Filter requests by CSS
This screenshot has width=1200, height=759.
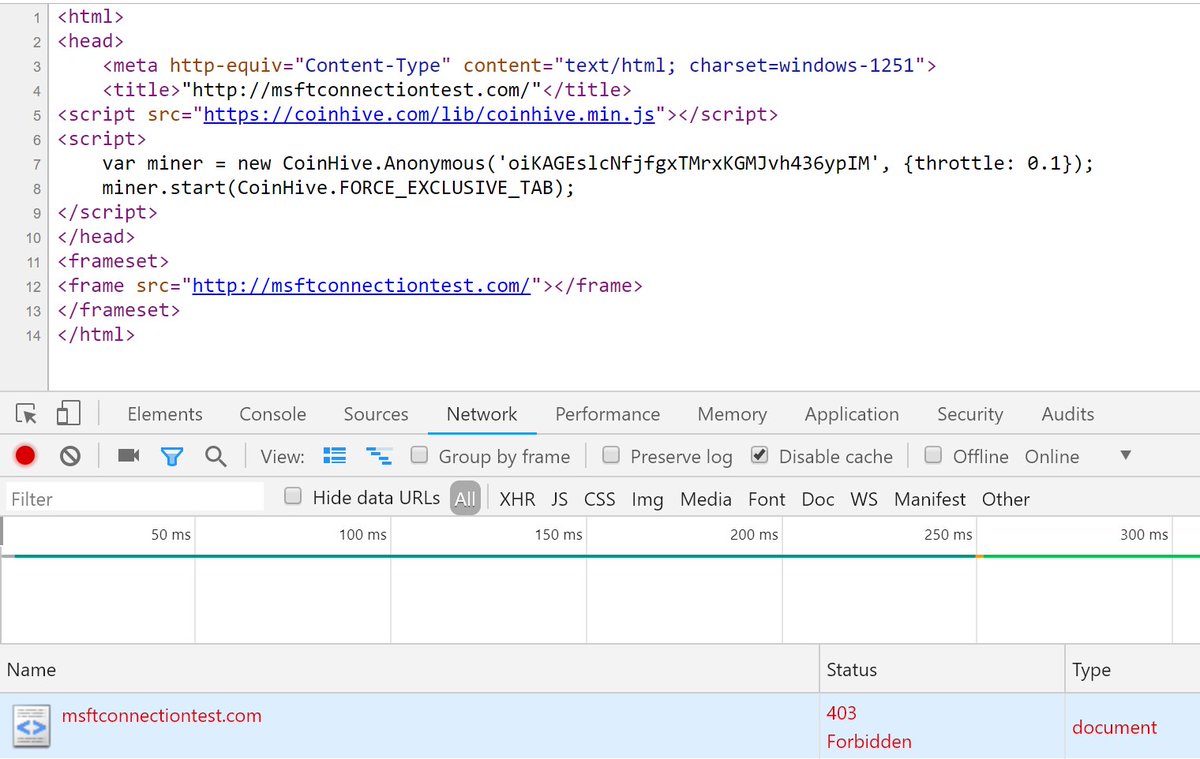tap(600, 499)
